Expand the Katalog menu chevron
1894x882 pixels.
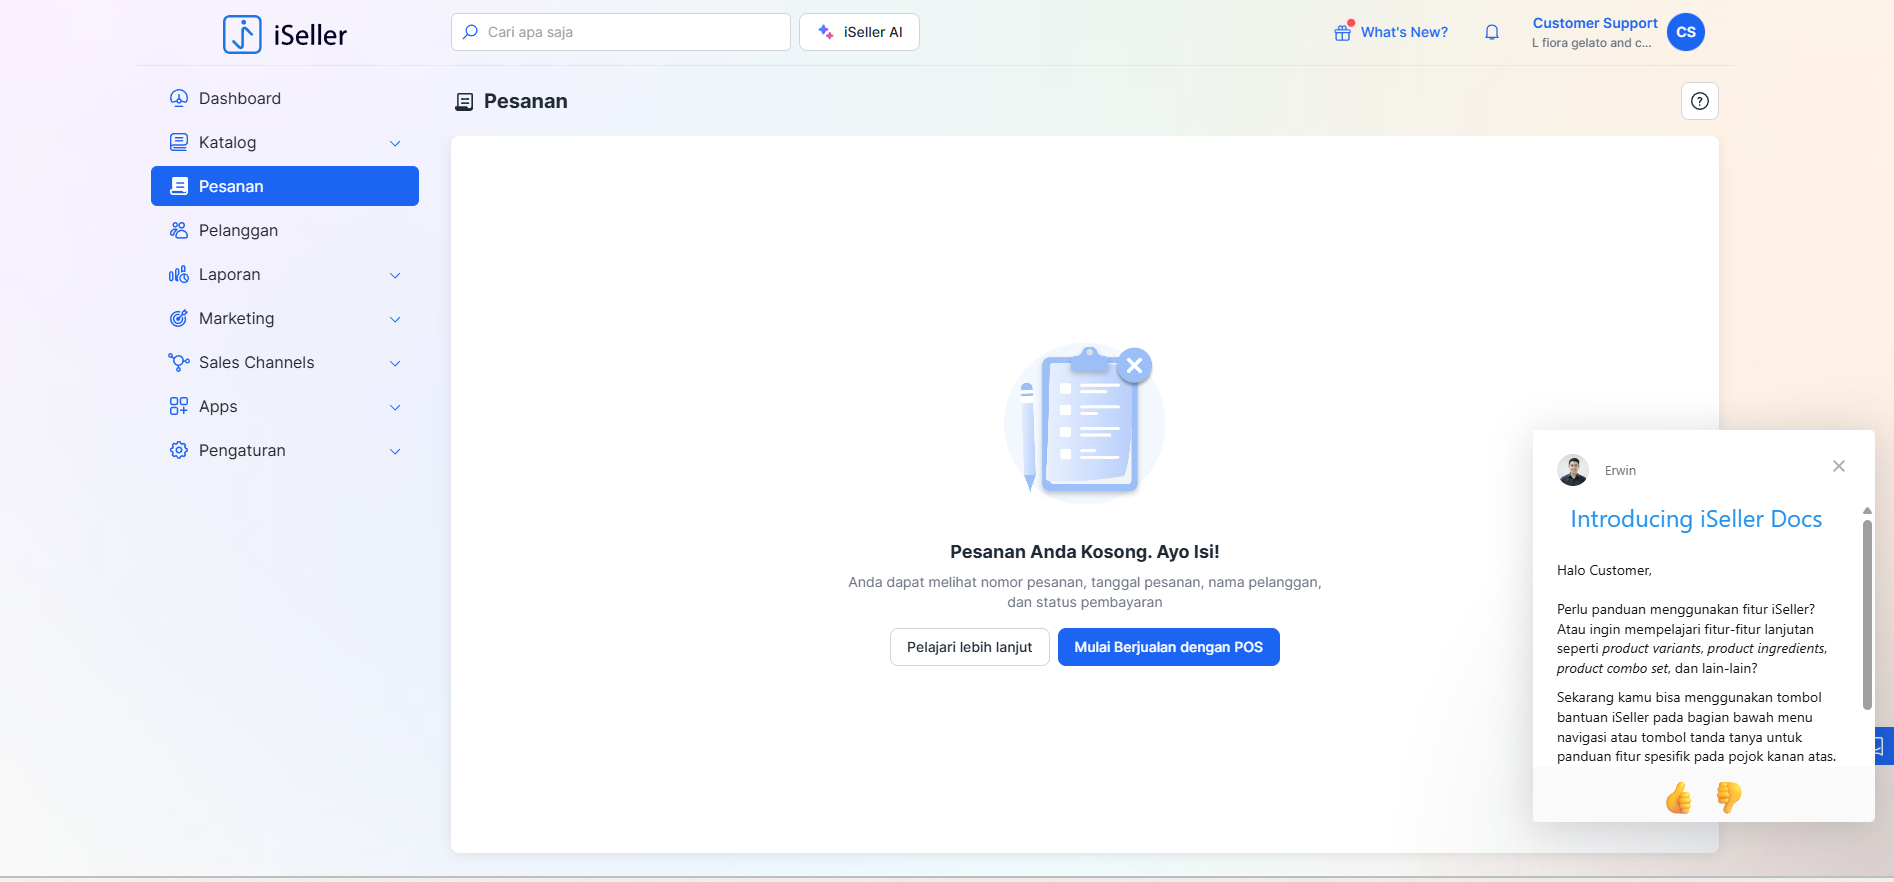[395, 143]
